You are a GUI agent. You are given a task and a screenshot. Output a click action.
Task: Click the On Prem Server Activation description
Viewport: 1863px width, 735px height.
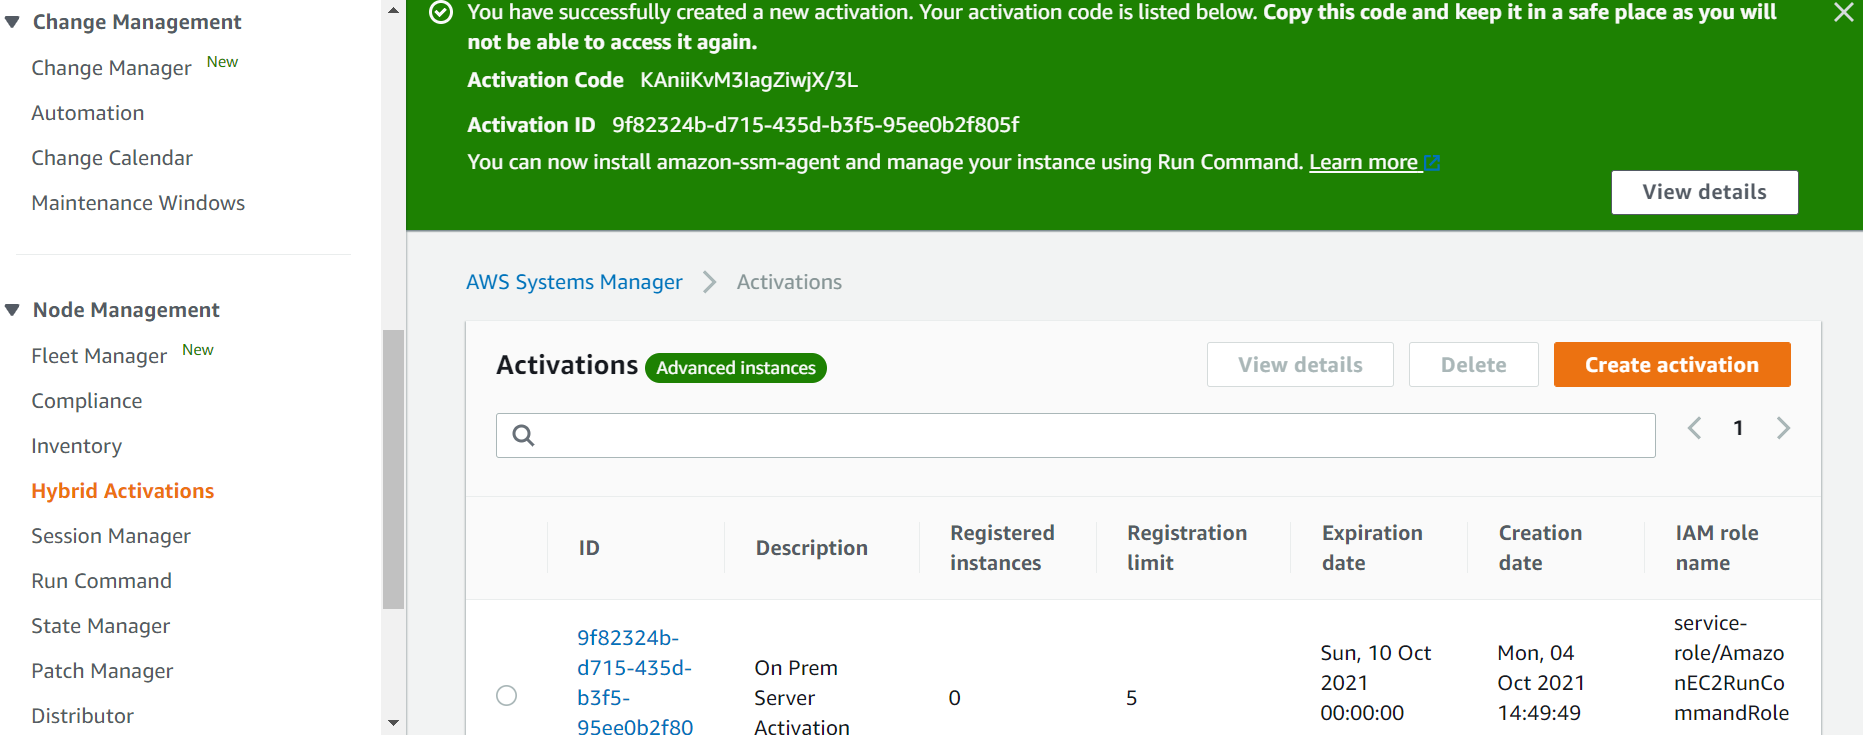[802, 697]
